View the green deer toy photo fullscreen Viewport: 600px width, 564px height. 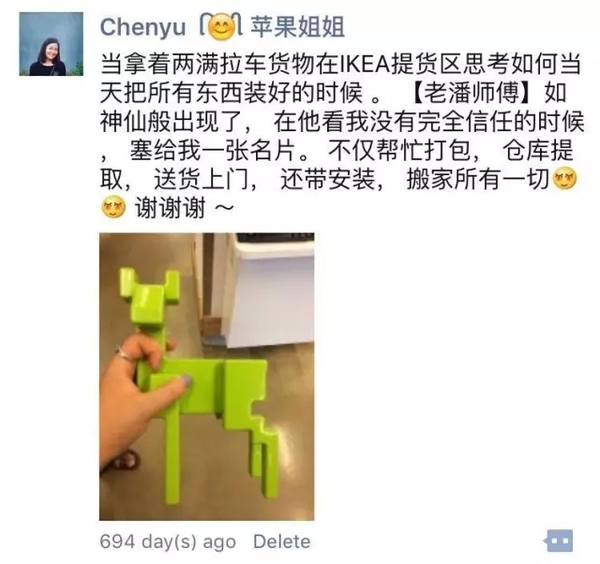(x=207, y=377)
